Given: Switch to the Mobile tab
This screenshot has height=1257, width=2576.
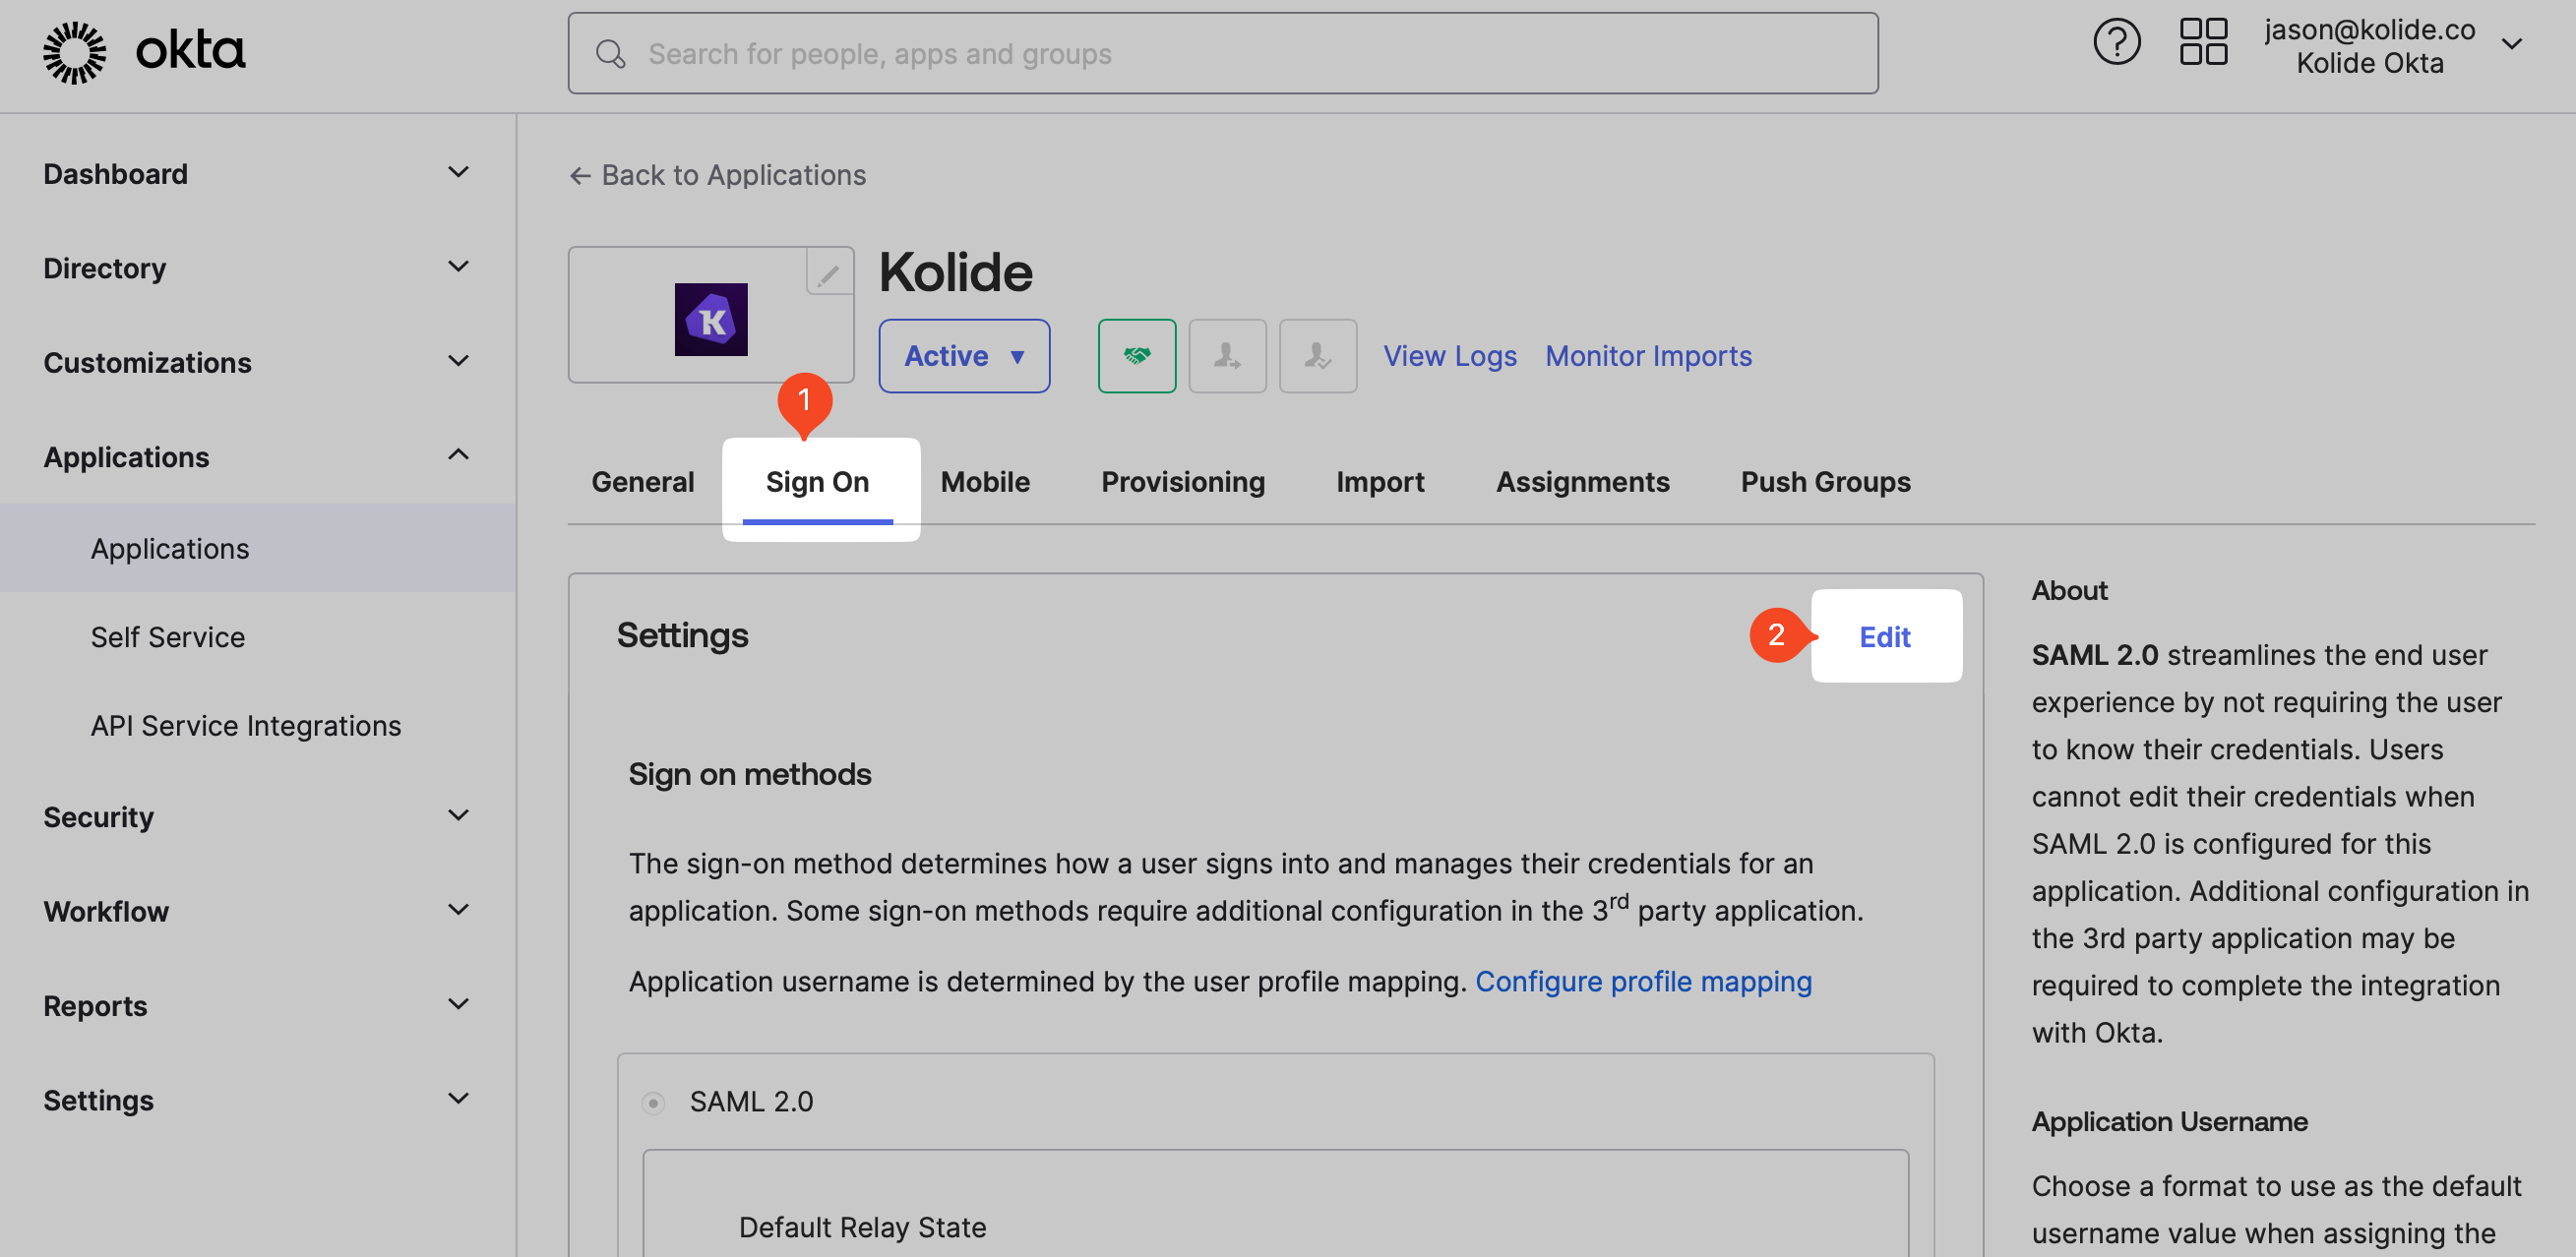Looking at the screenshot, I should point(985,482).
